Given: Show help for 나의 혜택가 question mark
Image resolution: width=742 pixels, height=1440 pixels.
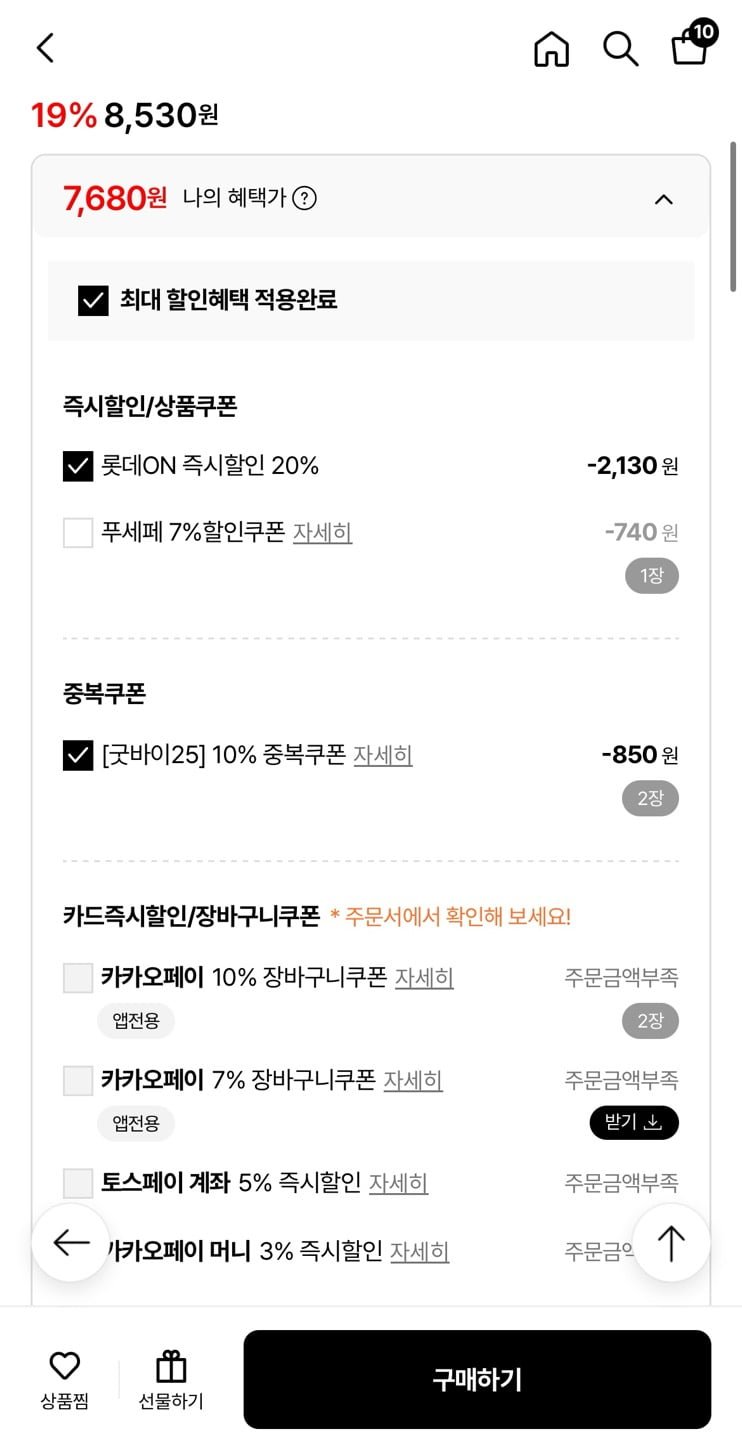Looking at the screenshot, I should click(304, 198).
